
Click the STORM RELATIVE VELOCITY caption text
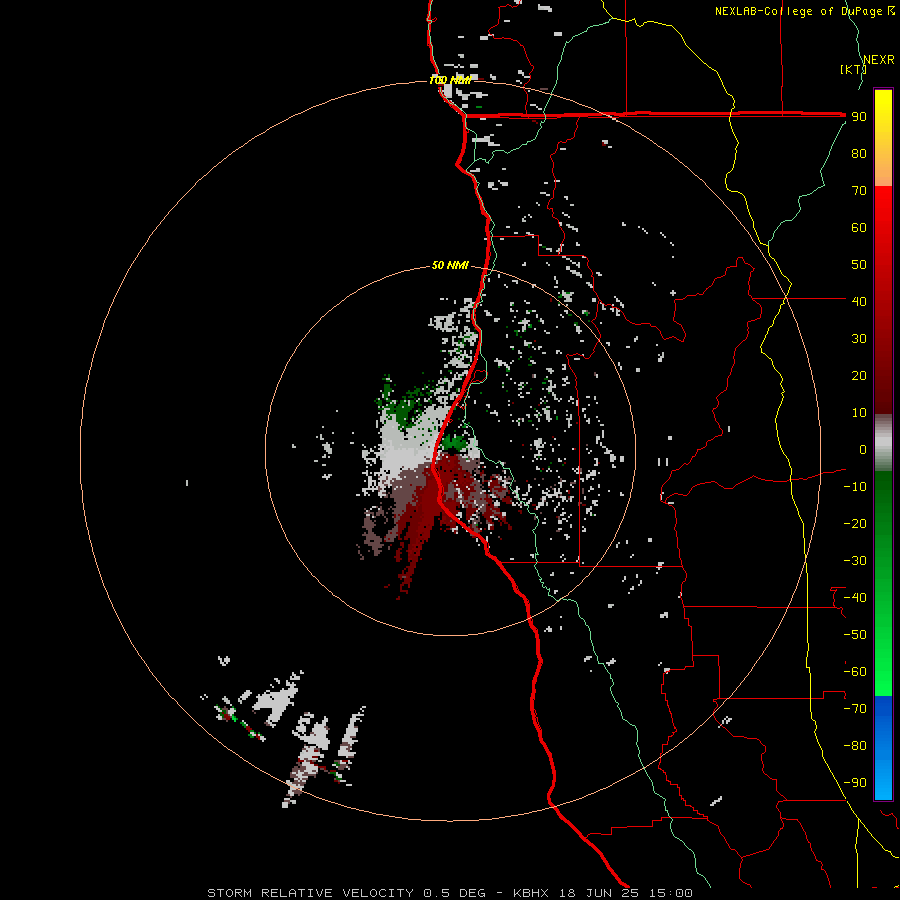pyautogui.click(x=311, y=893)
